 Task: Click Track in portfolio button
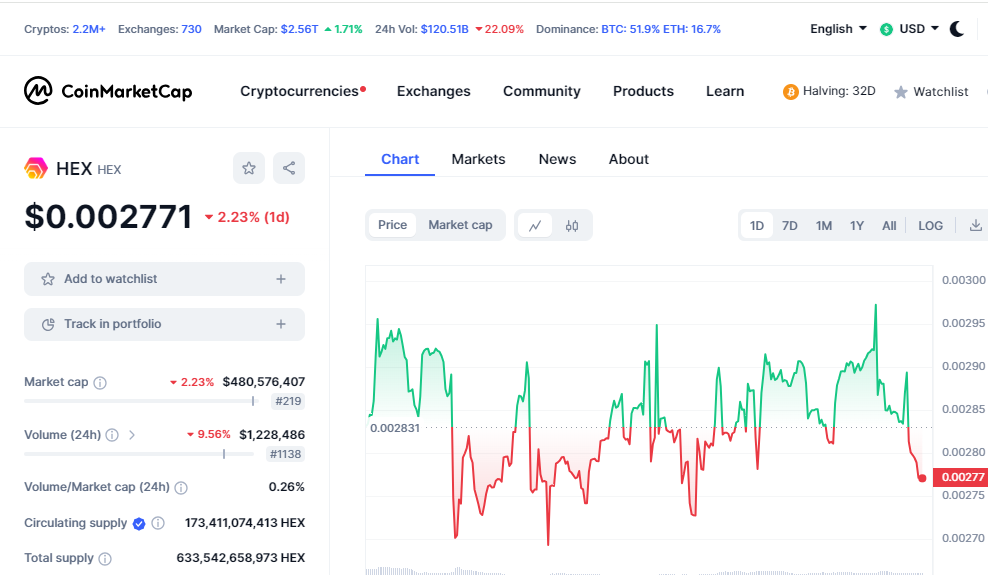[x=164, y=324]
